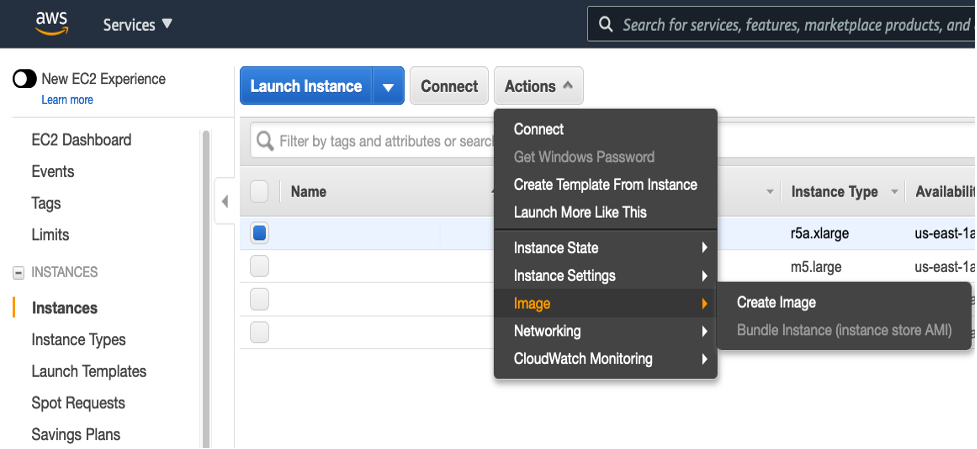Tick the select-all header checkbox

click(260, 192)
